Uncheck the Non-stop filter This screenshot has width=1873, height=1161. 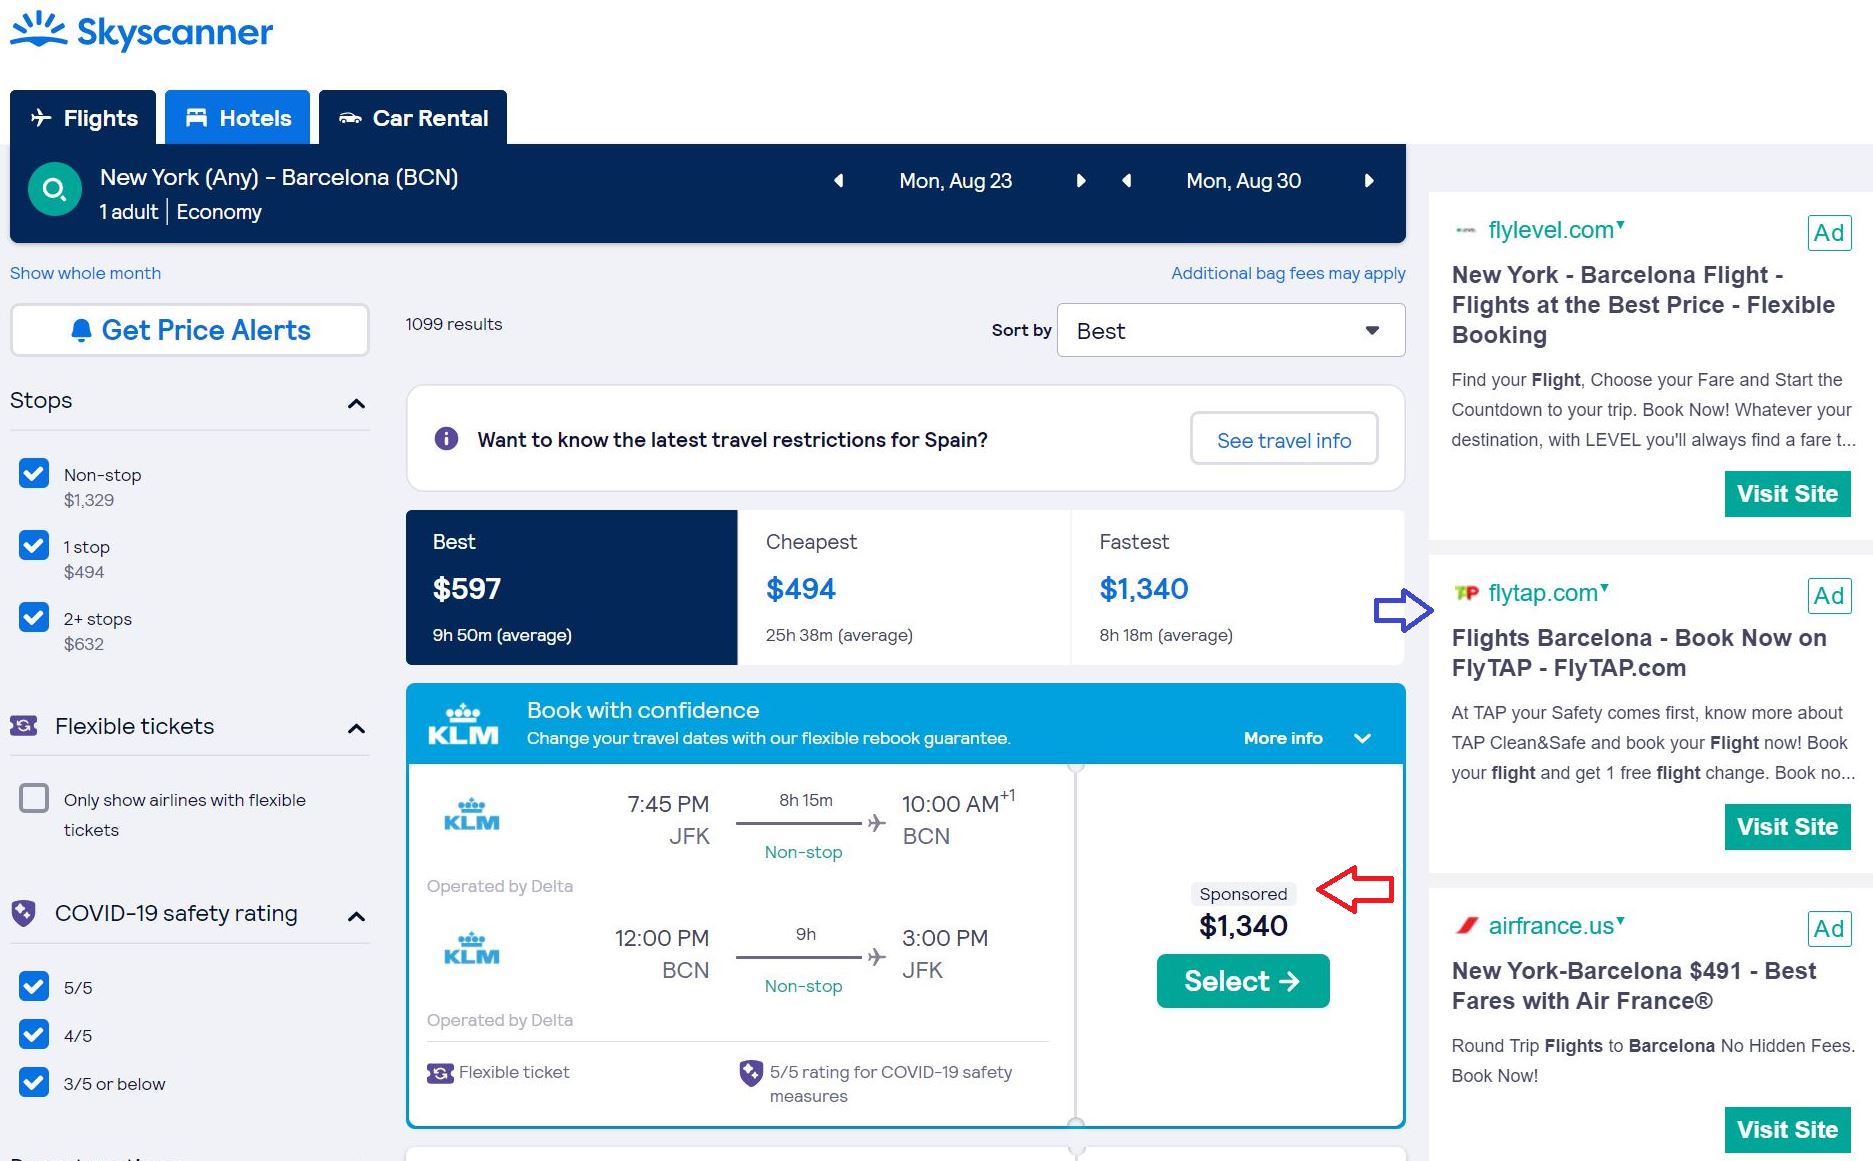34,473
